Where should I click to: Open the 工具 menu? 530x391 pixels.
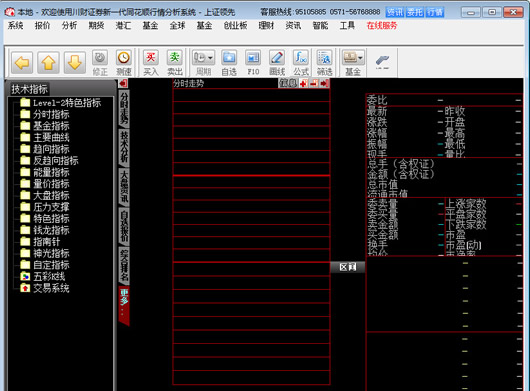click(347, 26)
